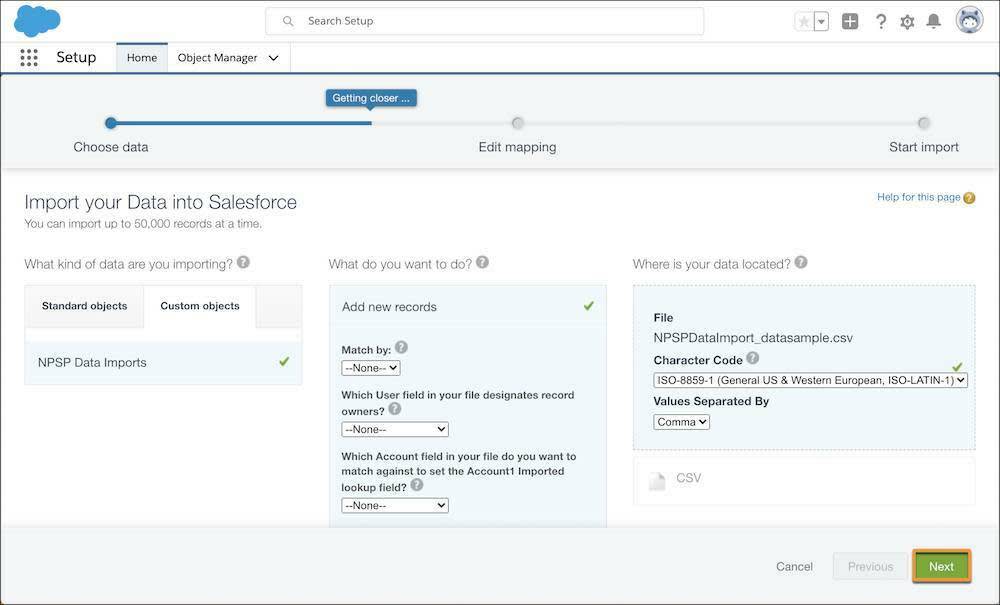Switch to the Object Manager tab

pos(217,58)
